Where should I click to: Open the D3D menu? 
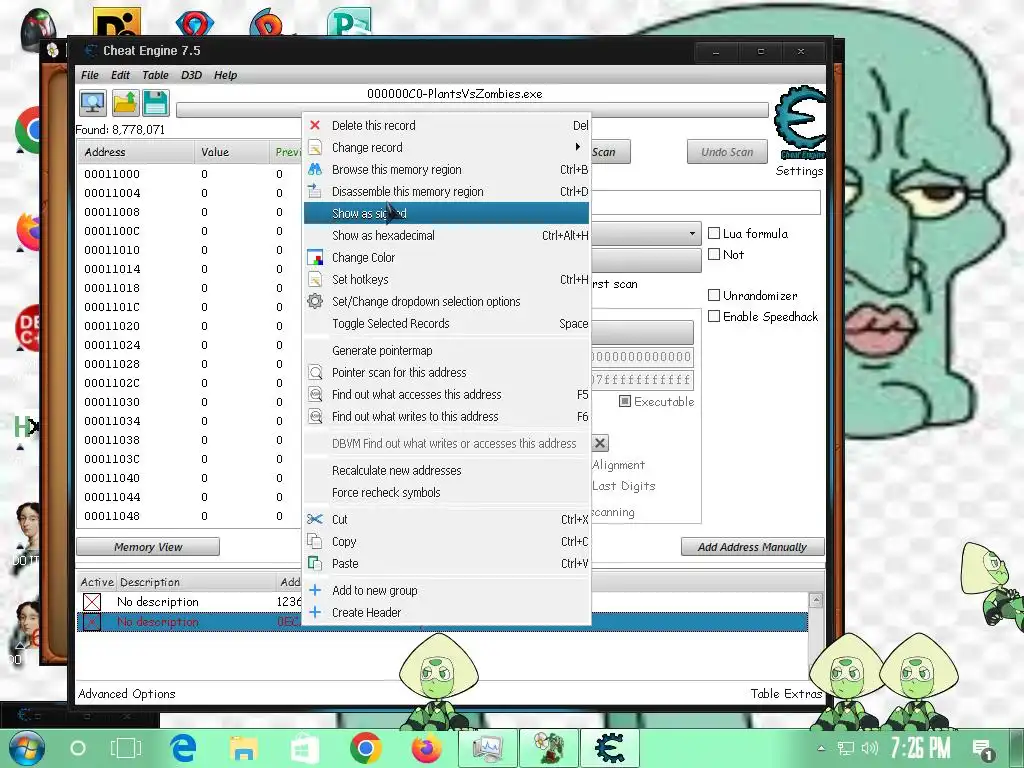(191, 75)
